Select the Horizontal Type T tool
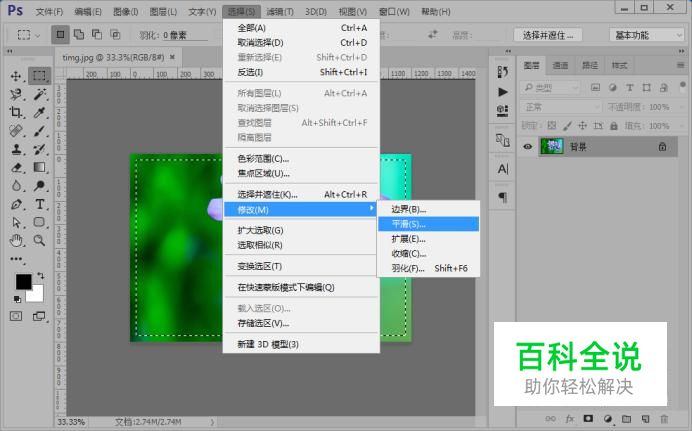Viewport: 692px width, 431px height. tap(40, 204)
